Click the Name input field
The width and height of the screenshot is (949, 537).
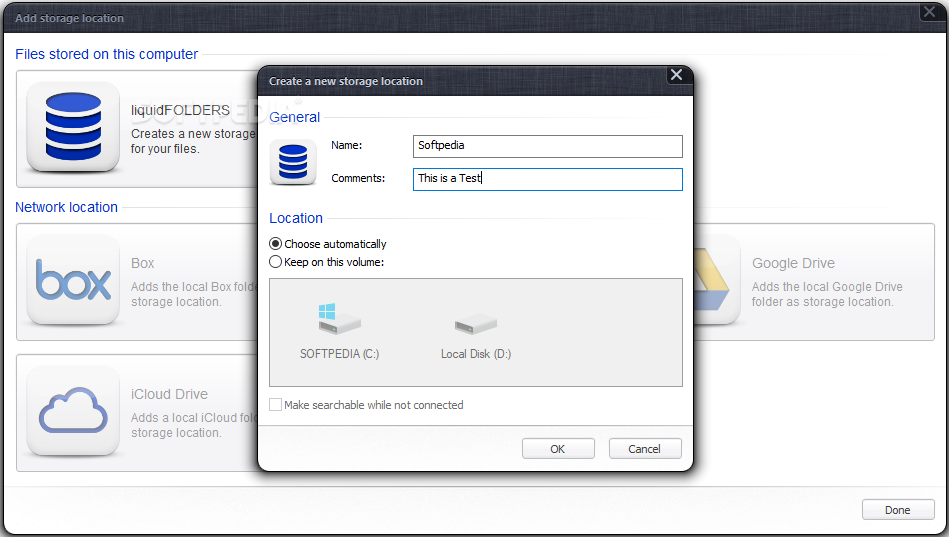coord(548,146)
